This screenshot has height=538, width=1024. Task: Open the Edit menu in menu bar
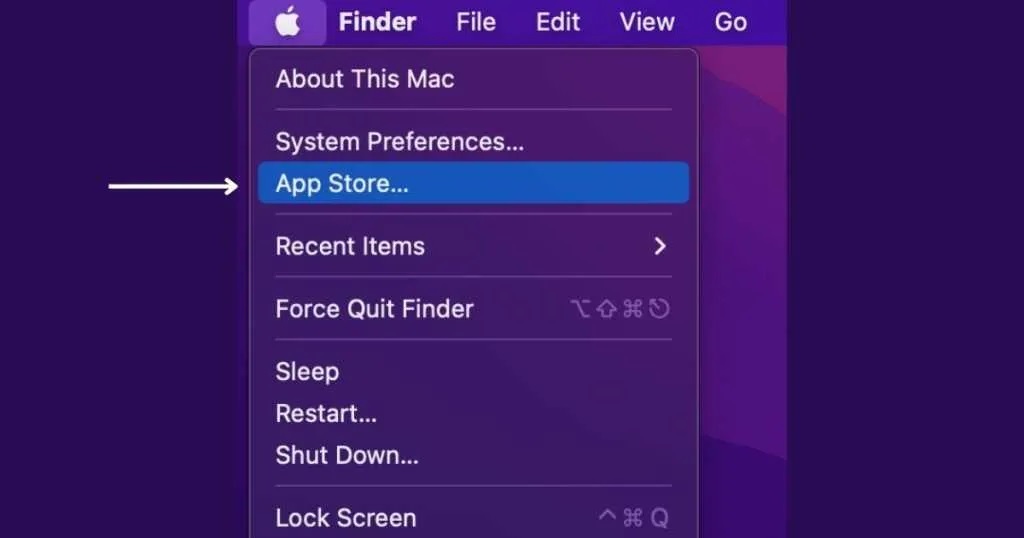tap(558, 22)
